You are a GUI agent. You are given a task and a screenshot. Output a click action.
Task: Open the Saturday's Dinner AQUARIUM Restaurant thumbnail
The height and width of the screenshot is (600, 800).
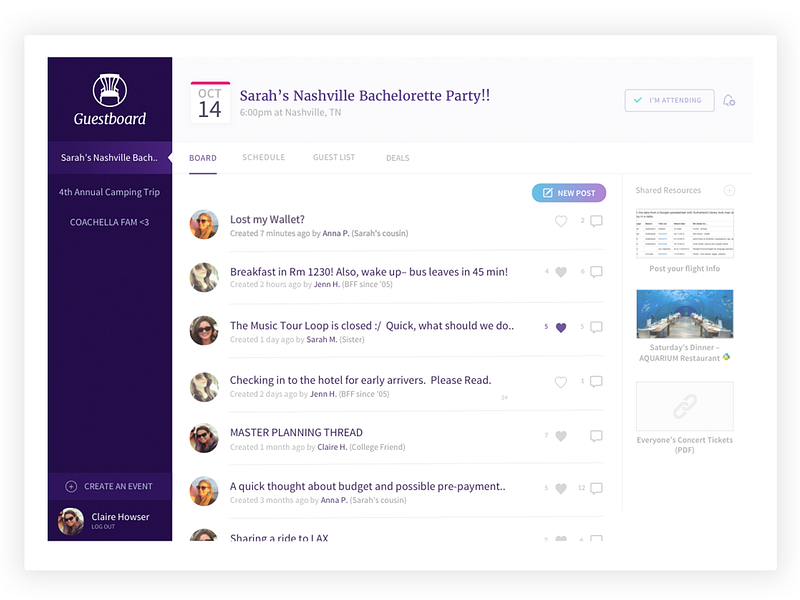coord(684,313)
